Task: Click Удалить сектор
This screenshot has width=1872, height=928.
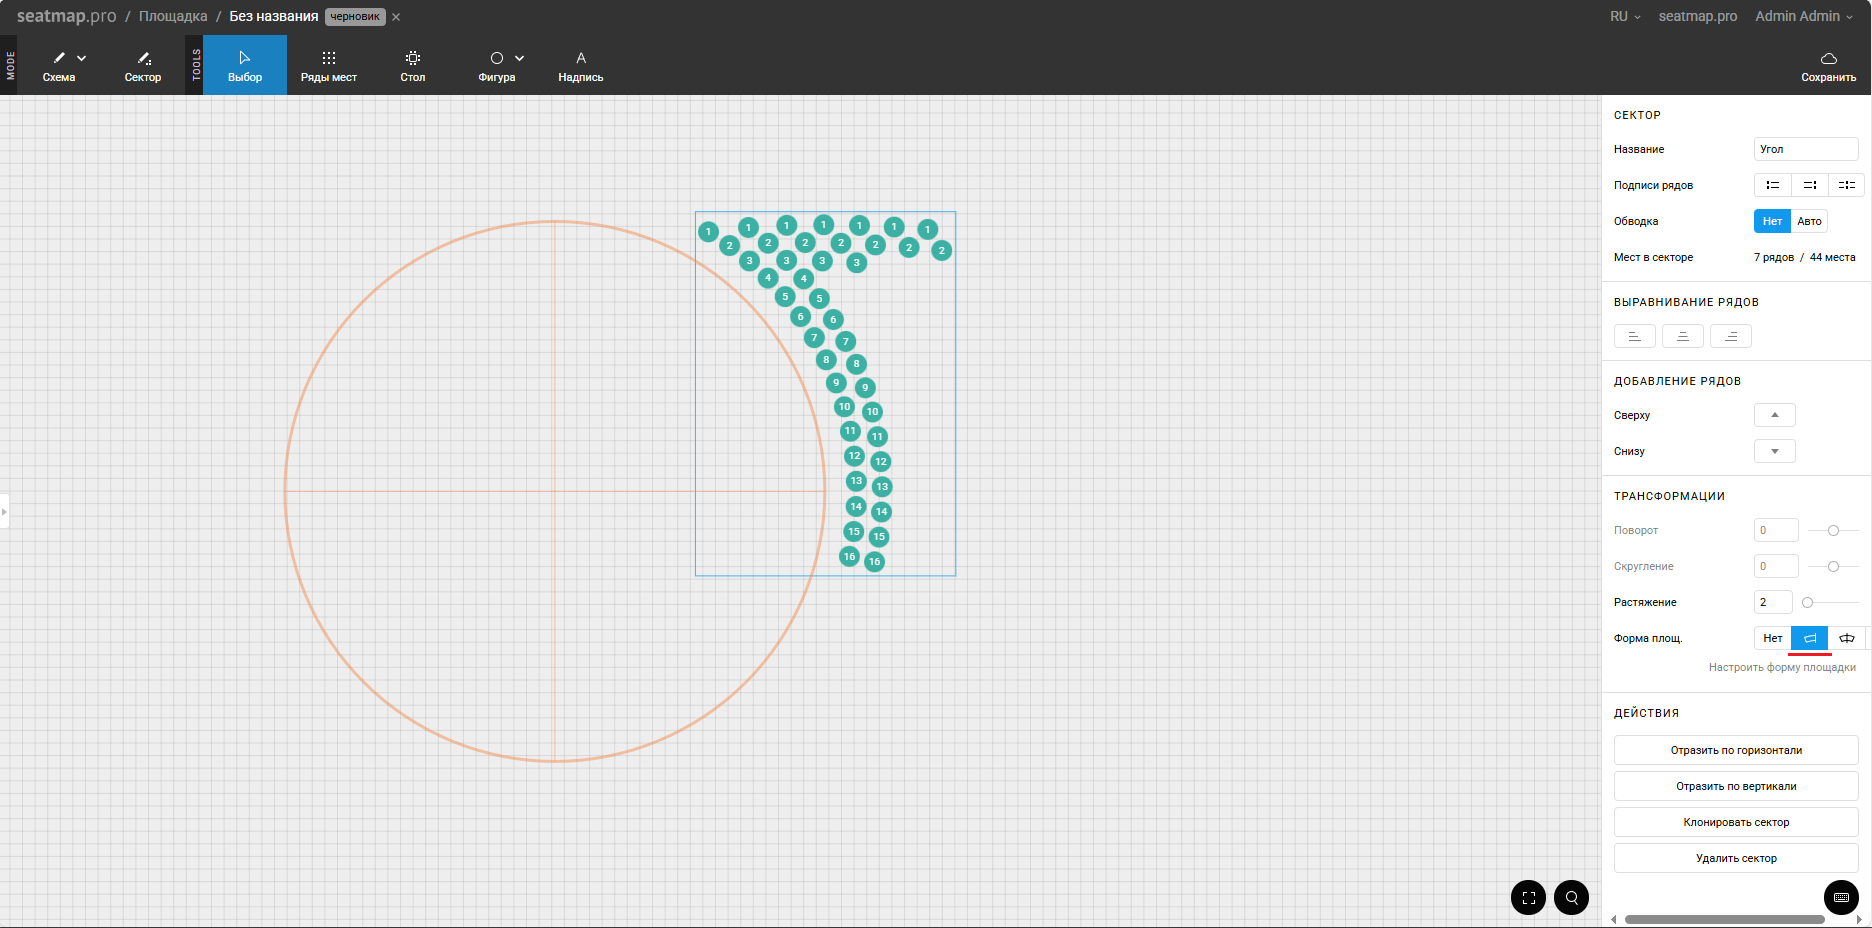Action: [x=1736, y=858]
